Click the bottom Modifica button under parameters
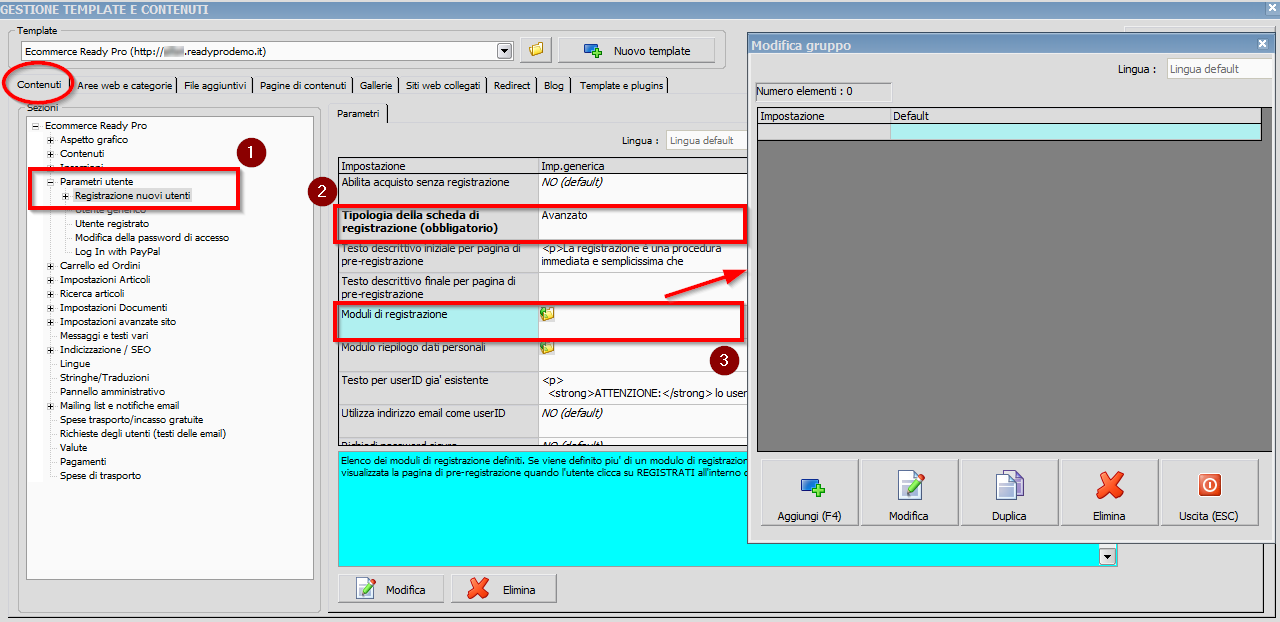1280x622 pixels. point(392,589)
